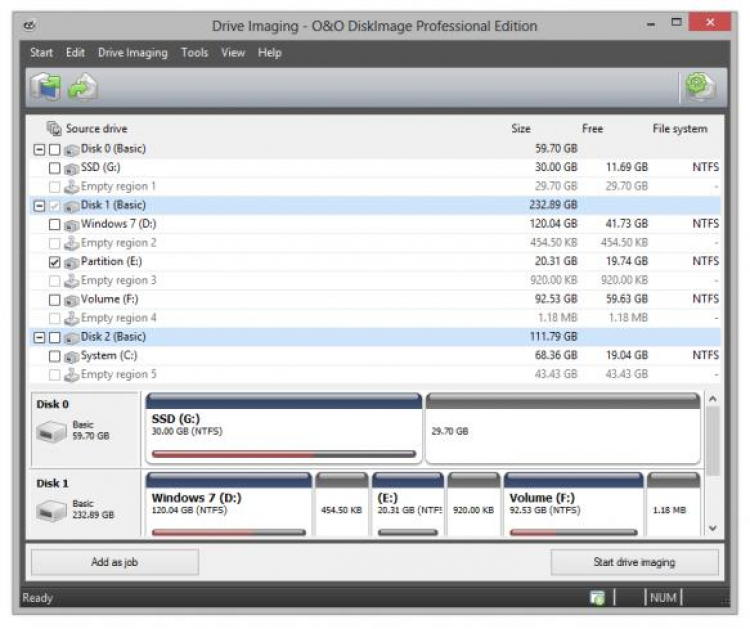Sort by the Size column header
Image resolution: width=750 pixels, height=629 pixels.
[x=520, y=129]
